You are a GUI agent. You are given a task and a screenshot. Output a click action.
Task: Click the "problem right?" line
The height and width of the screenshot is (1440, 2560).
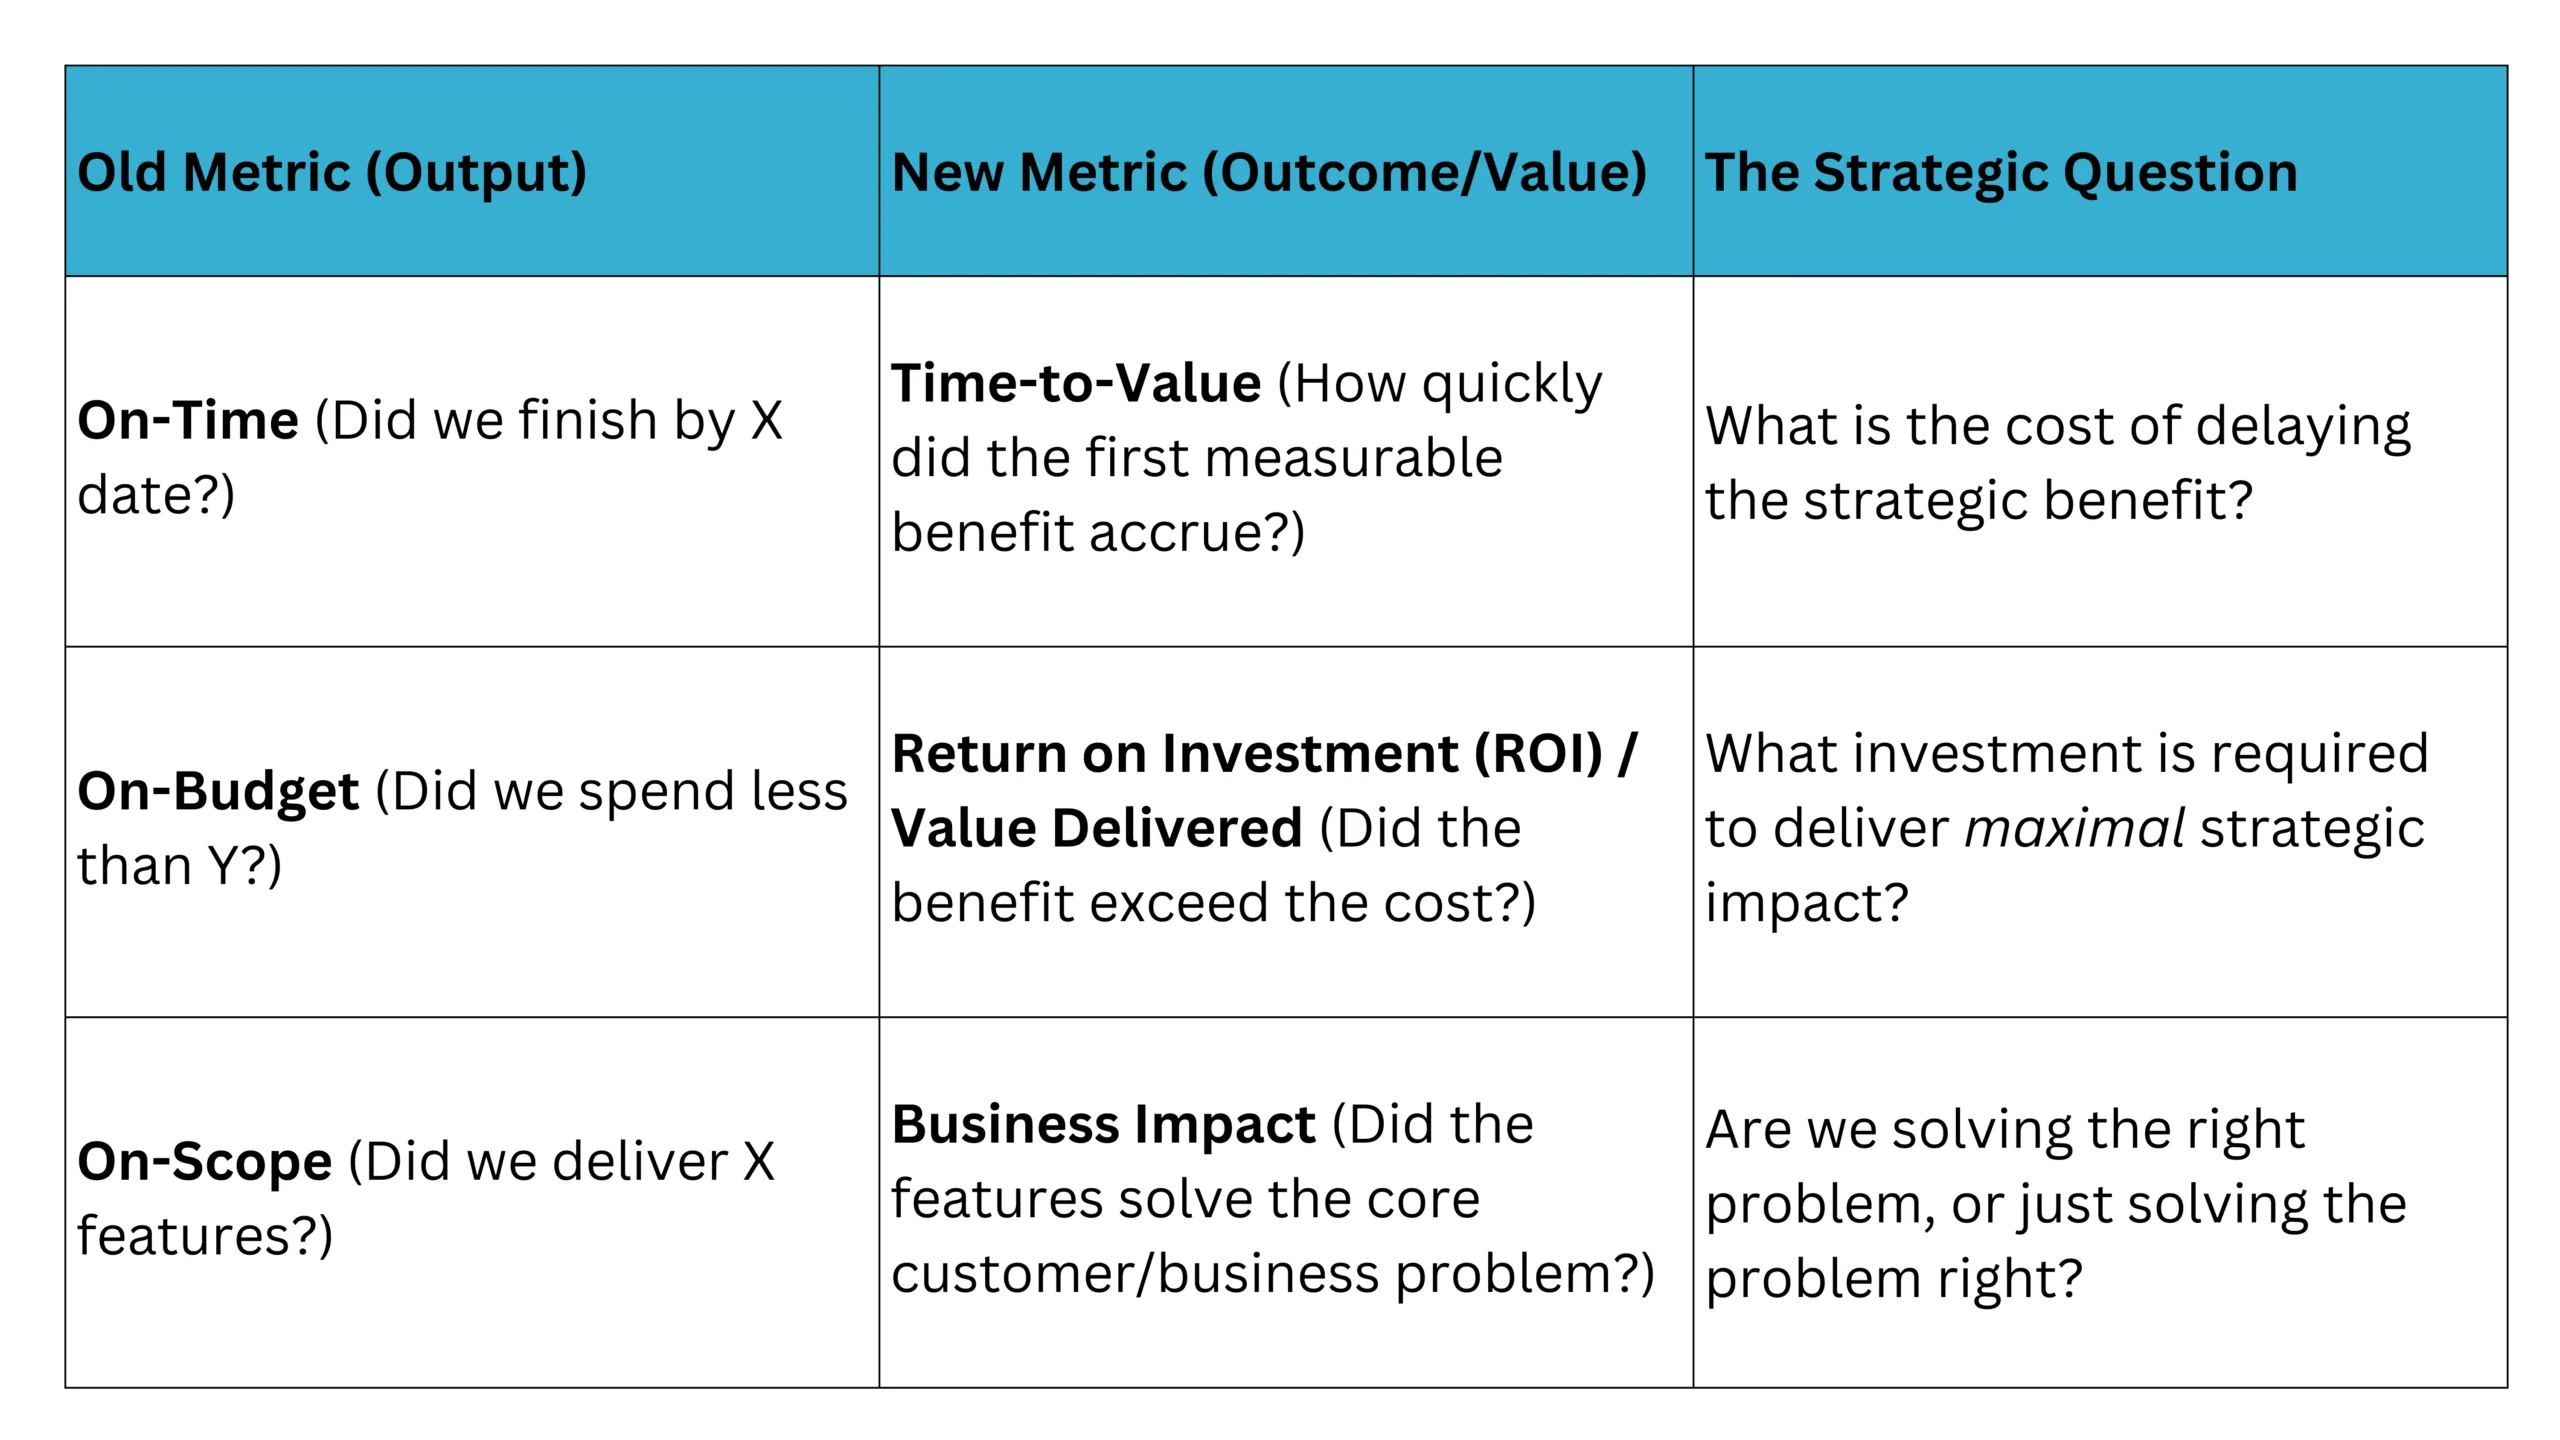(x=1894, y=1279)
